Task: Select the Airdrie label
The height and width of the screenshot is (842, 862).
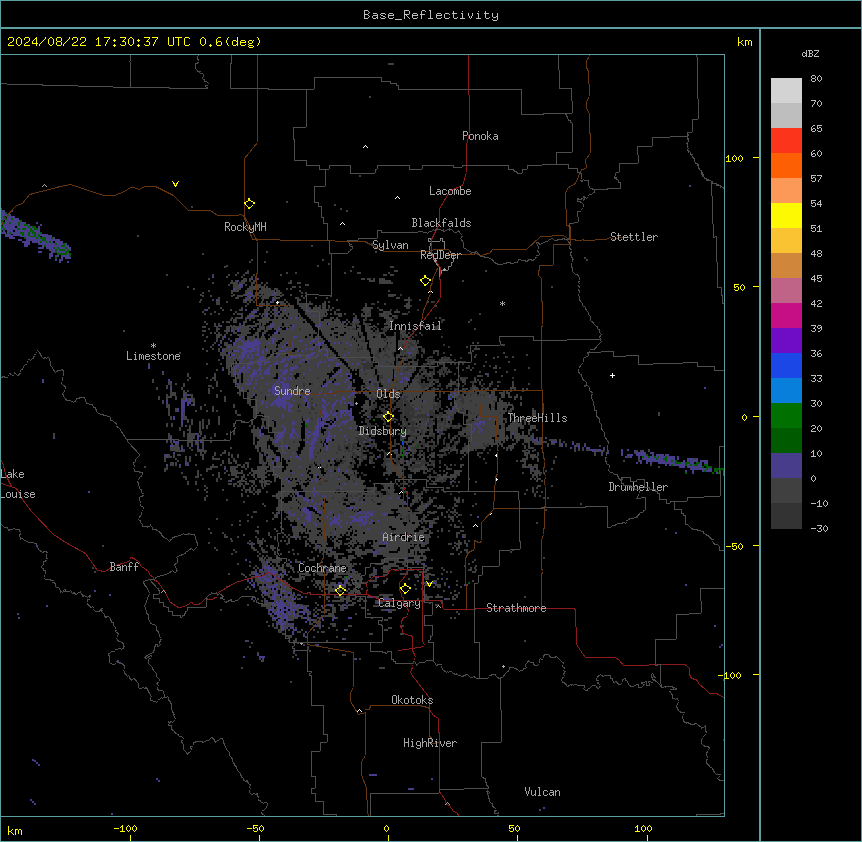Action: [404, 537]
